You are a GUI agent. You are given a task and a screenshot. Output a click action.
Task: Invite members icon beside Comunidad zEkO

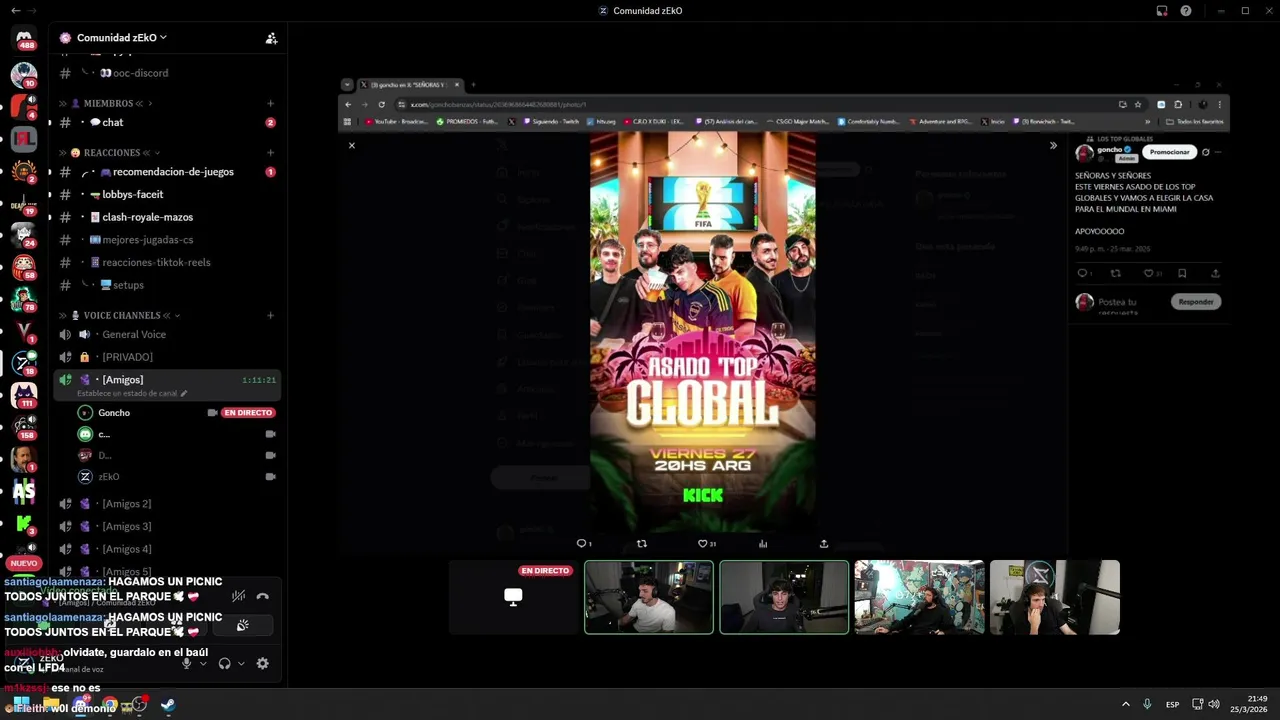271,38
